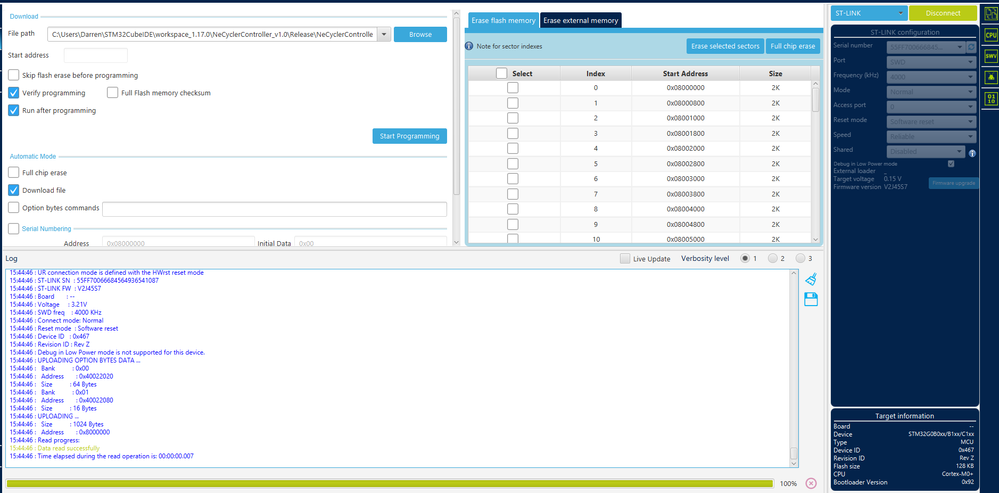The width and height of the screenshot is (999, 493).
Task: Click log line 'Data read successfully'
Action: click(68, 448)
